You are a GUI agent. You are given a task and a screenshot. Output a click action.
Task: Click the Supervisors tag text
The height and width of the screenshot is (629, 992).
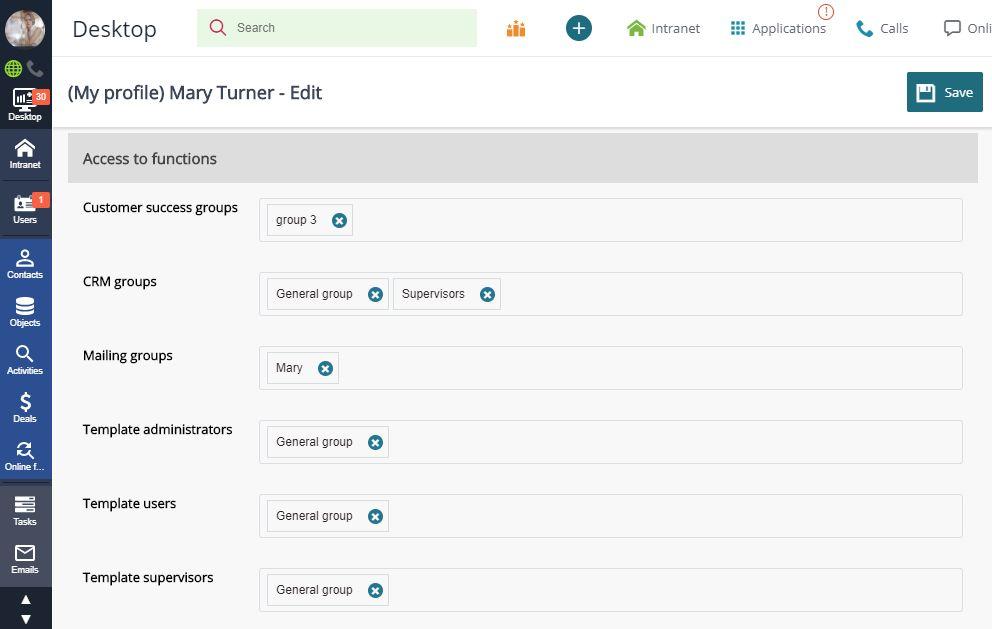433,294
